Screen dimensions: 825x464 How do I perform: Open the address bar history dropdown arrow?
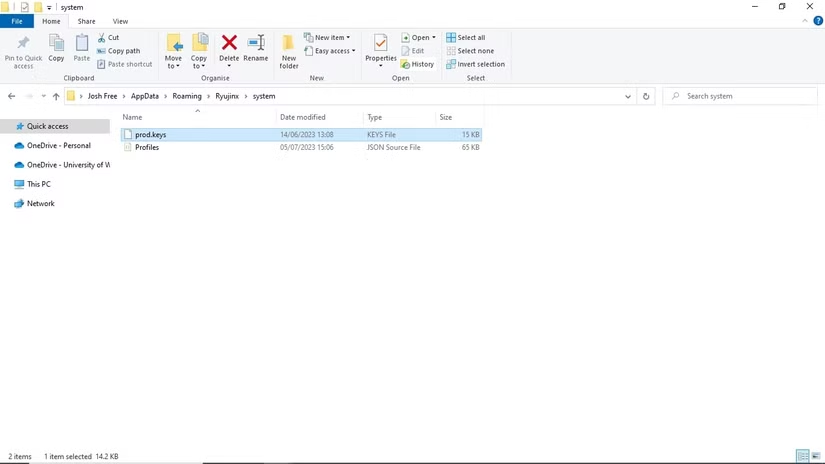pyautogui.click(x=628, y=96)
